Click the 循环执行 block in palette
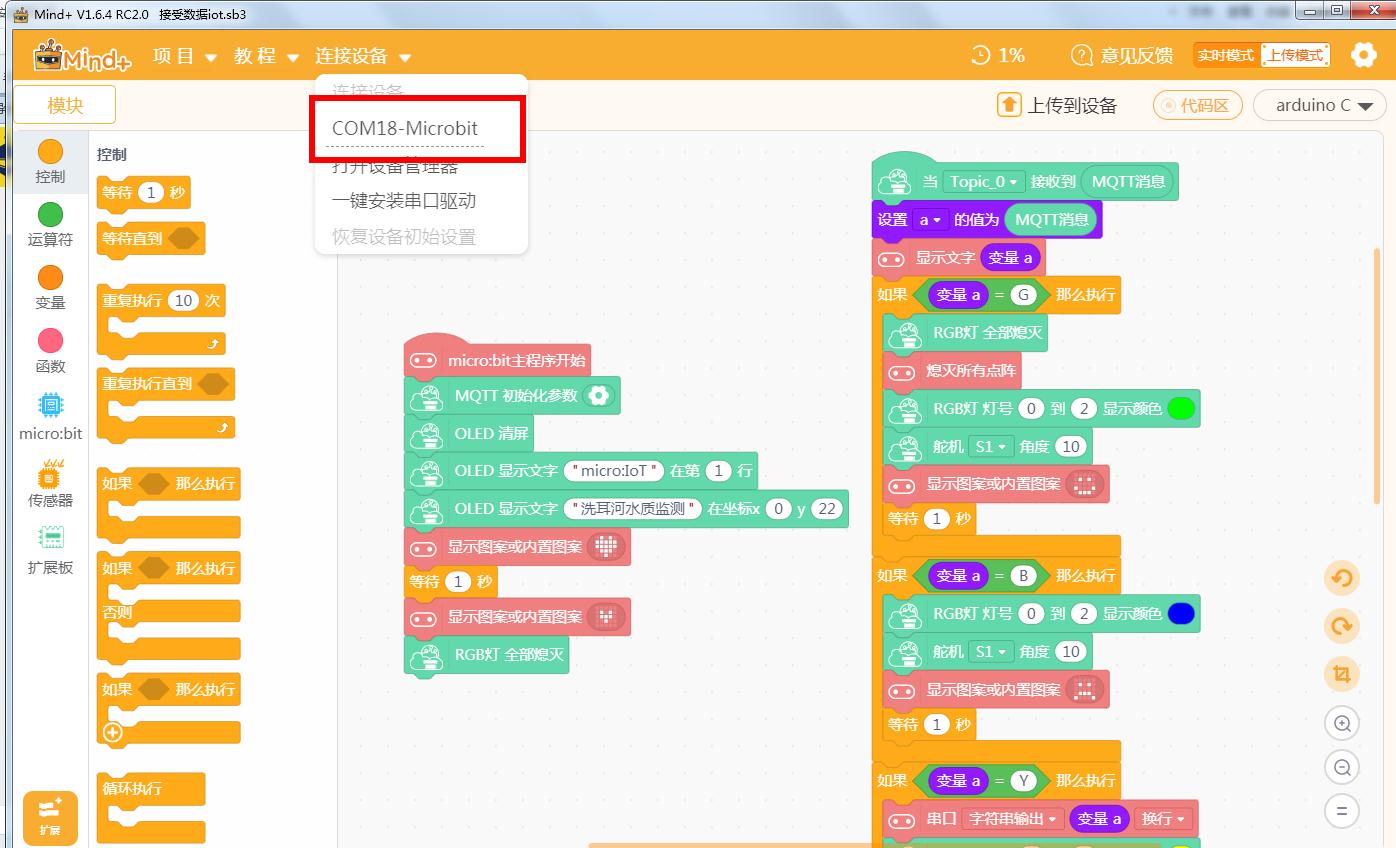 [151, 808]
